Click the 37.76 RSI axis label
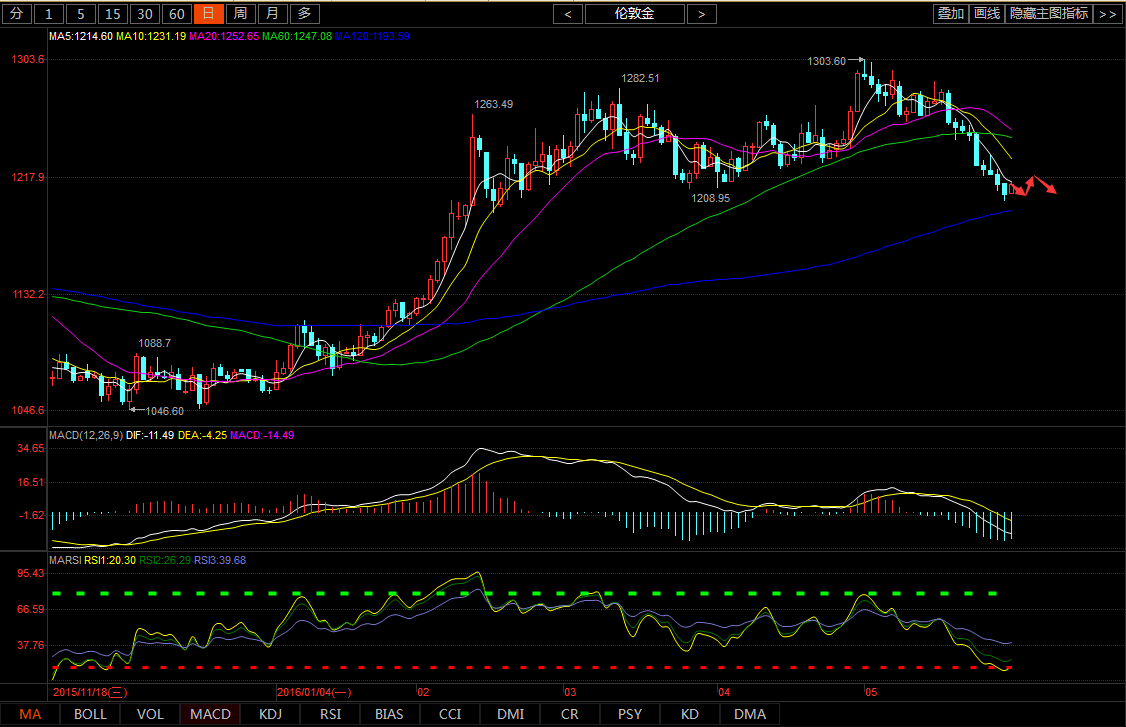 pyautogui.click(x=31, y=645)
